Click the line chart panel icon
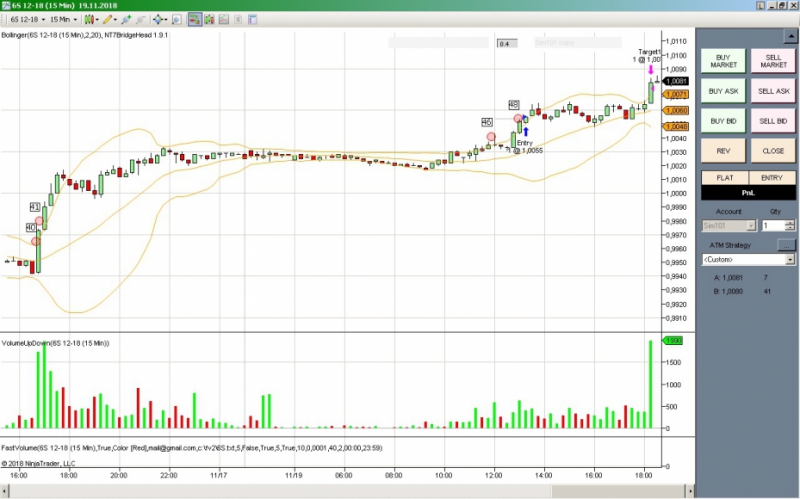This screenshot has width=800, height=499. tap(223, 19)
